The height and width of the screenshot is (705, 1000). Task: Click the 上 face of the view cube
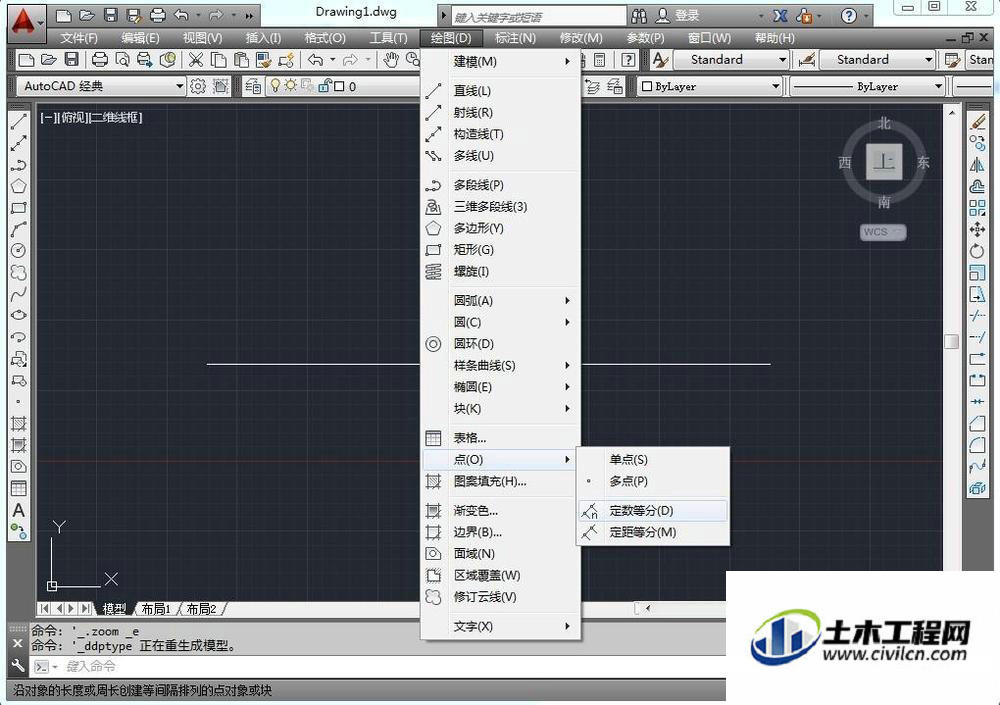(884, 161)
